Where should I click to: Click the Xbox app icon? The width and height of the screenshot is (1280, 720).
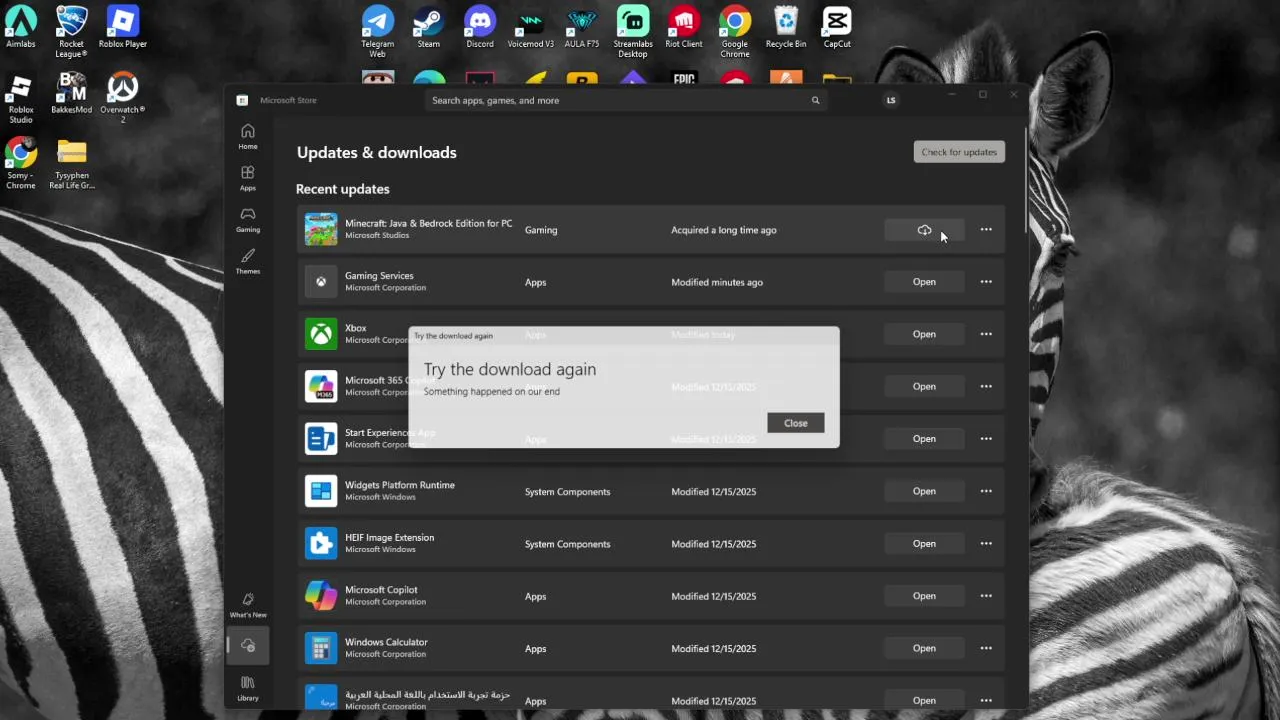(321, 334)
